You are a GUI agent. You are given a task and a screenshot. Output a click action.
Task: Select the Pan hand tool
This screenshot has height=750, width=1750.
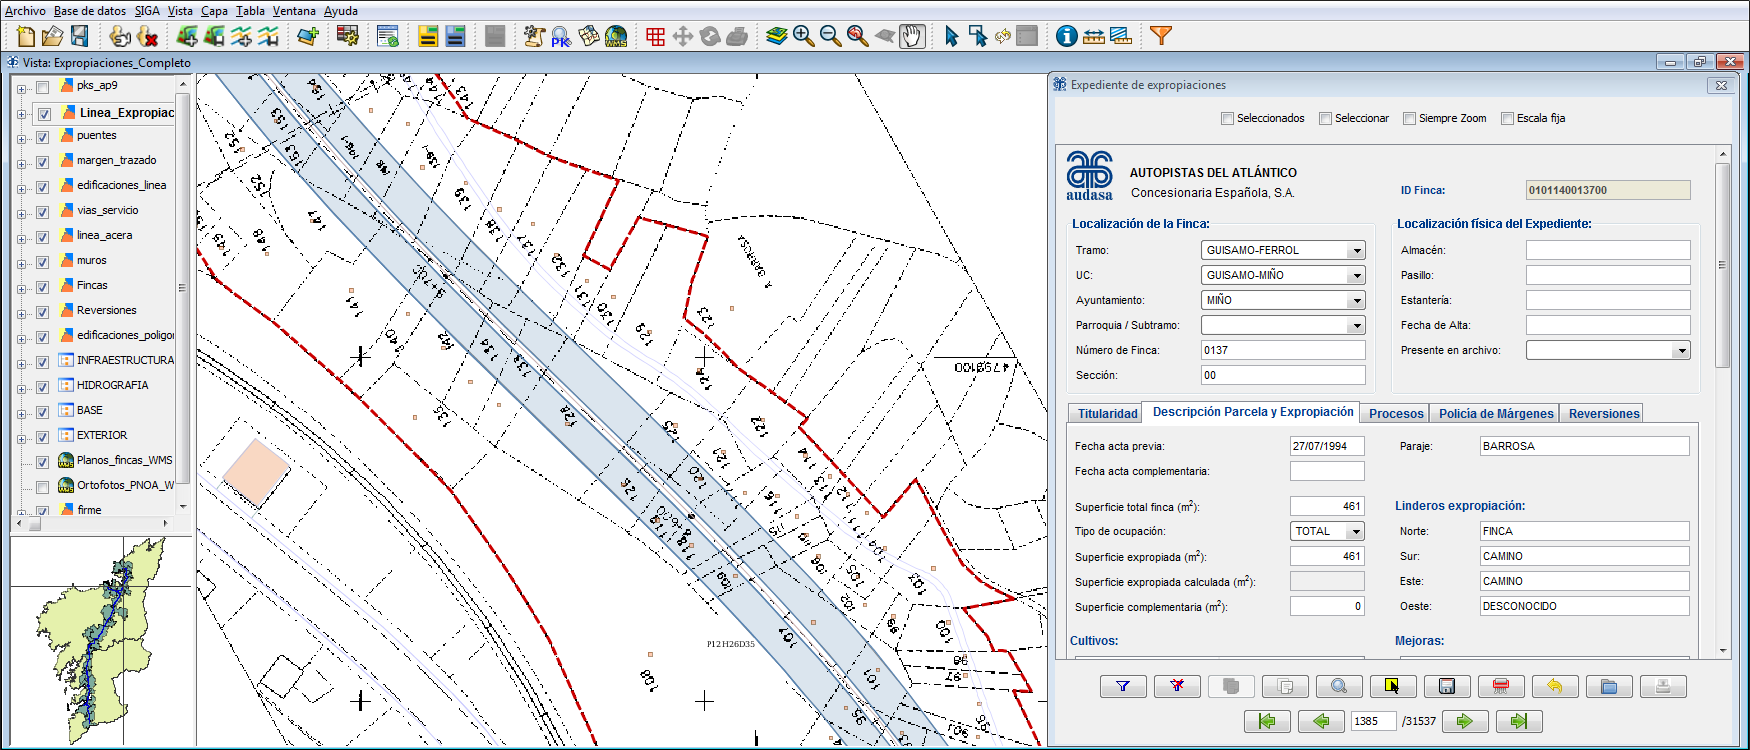(911, 37)
